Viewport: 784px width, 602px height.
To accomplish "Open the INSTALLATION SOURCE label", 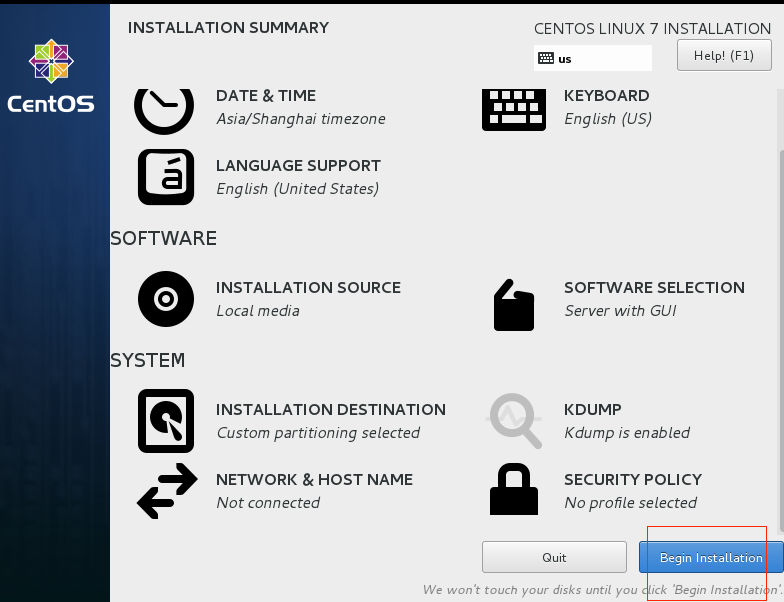I will pyautogui.click(x=308, y=288).
